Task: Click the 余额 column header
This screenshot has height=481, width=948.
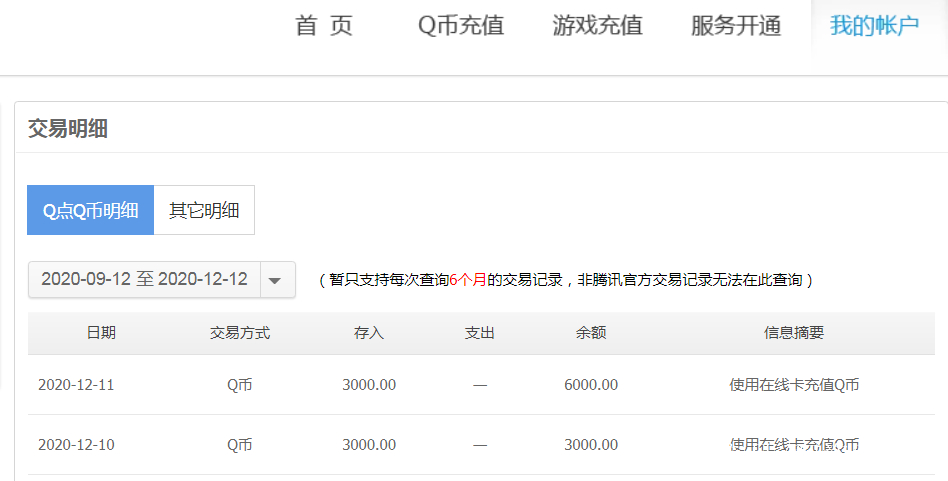Action: [x=590, y=333]
